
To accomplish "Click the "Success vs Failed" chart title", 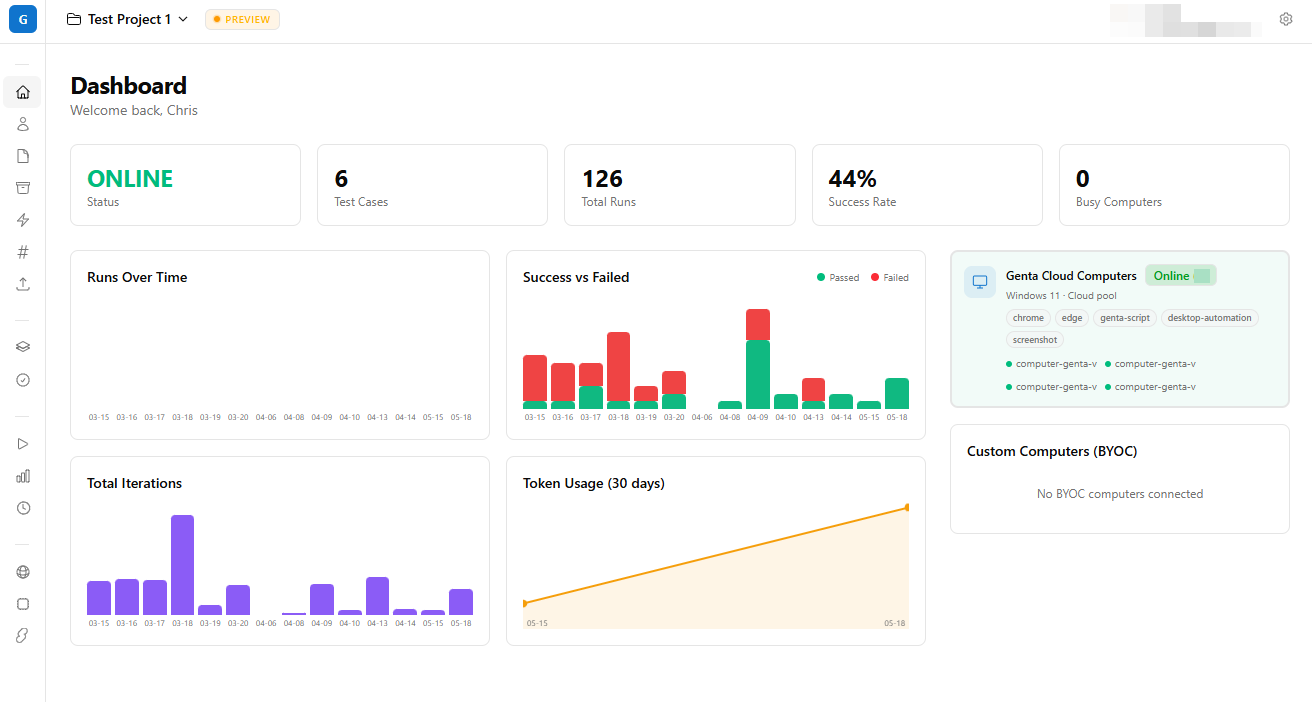I will 576,277.
